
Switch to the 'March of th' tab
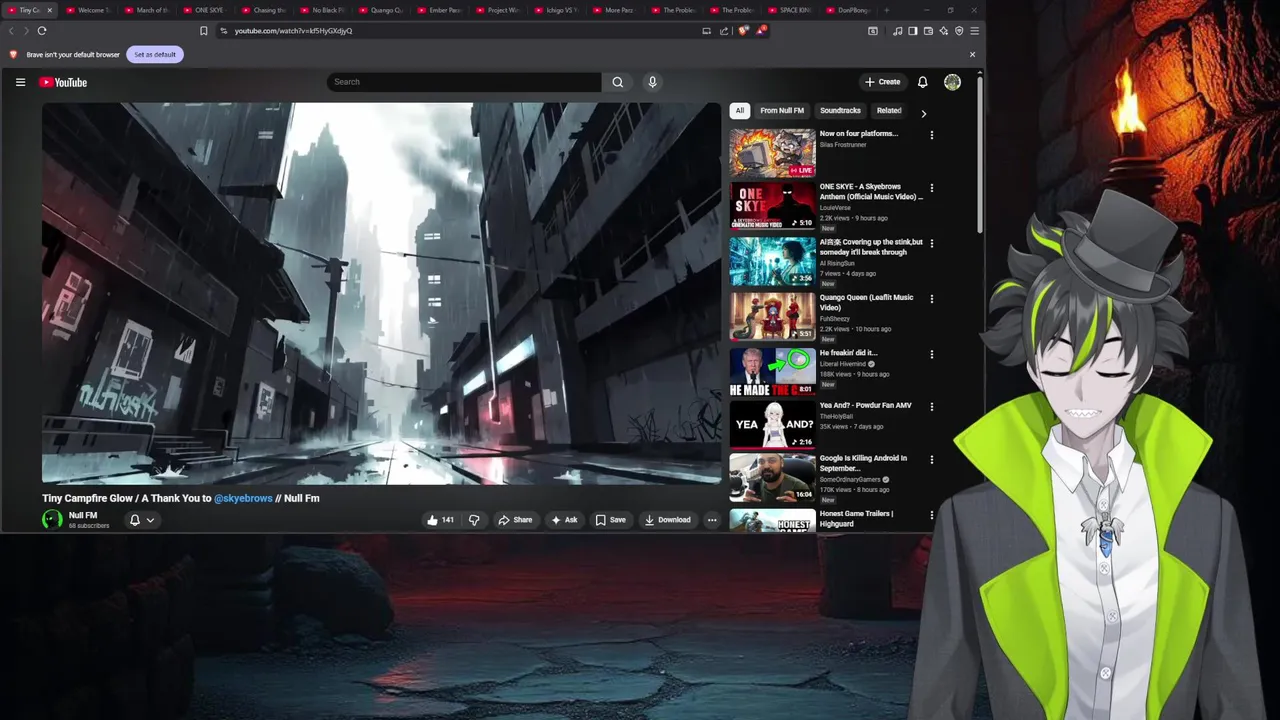coord(147,10)
